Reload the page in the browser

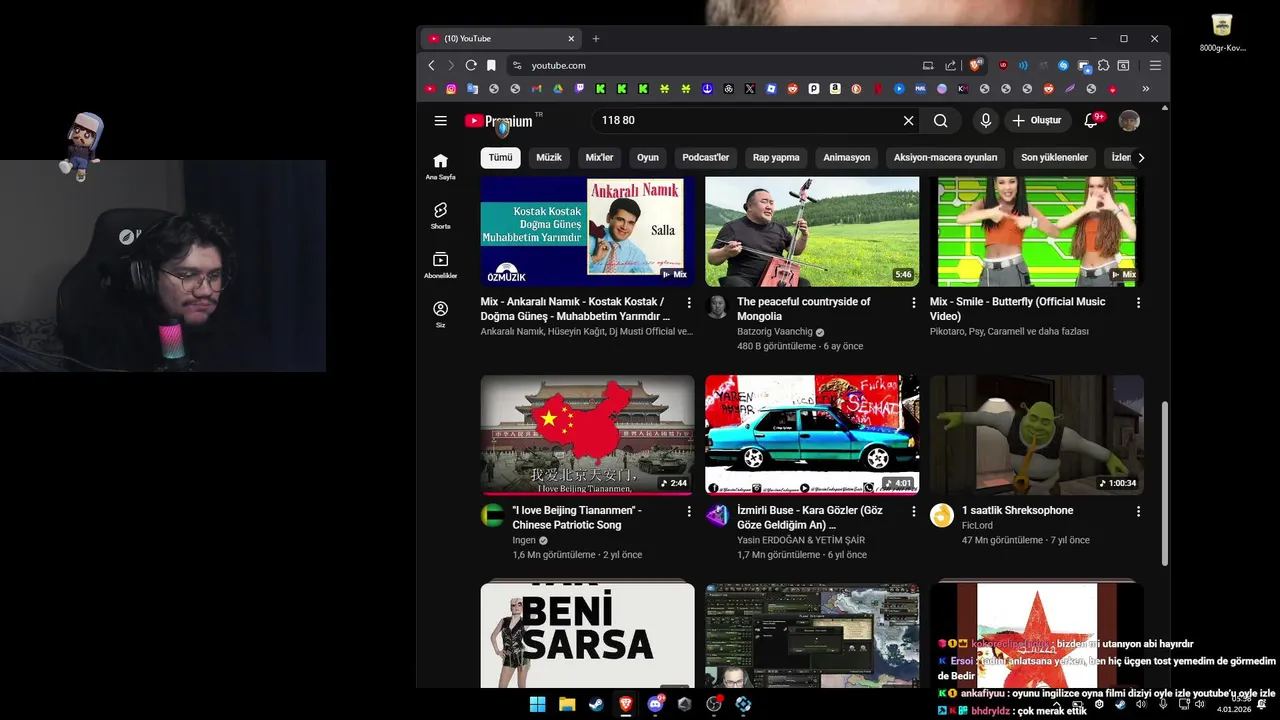(x=470, y=65)
